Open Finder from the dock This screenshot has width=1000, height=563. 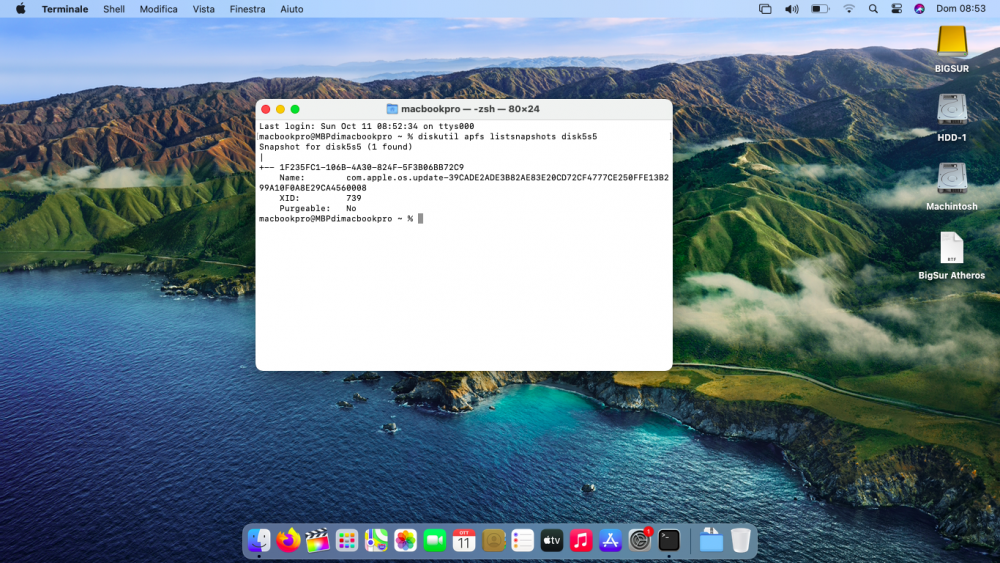[259, 541]
